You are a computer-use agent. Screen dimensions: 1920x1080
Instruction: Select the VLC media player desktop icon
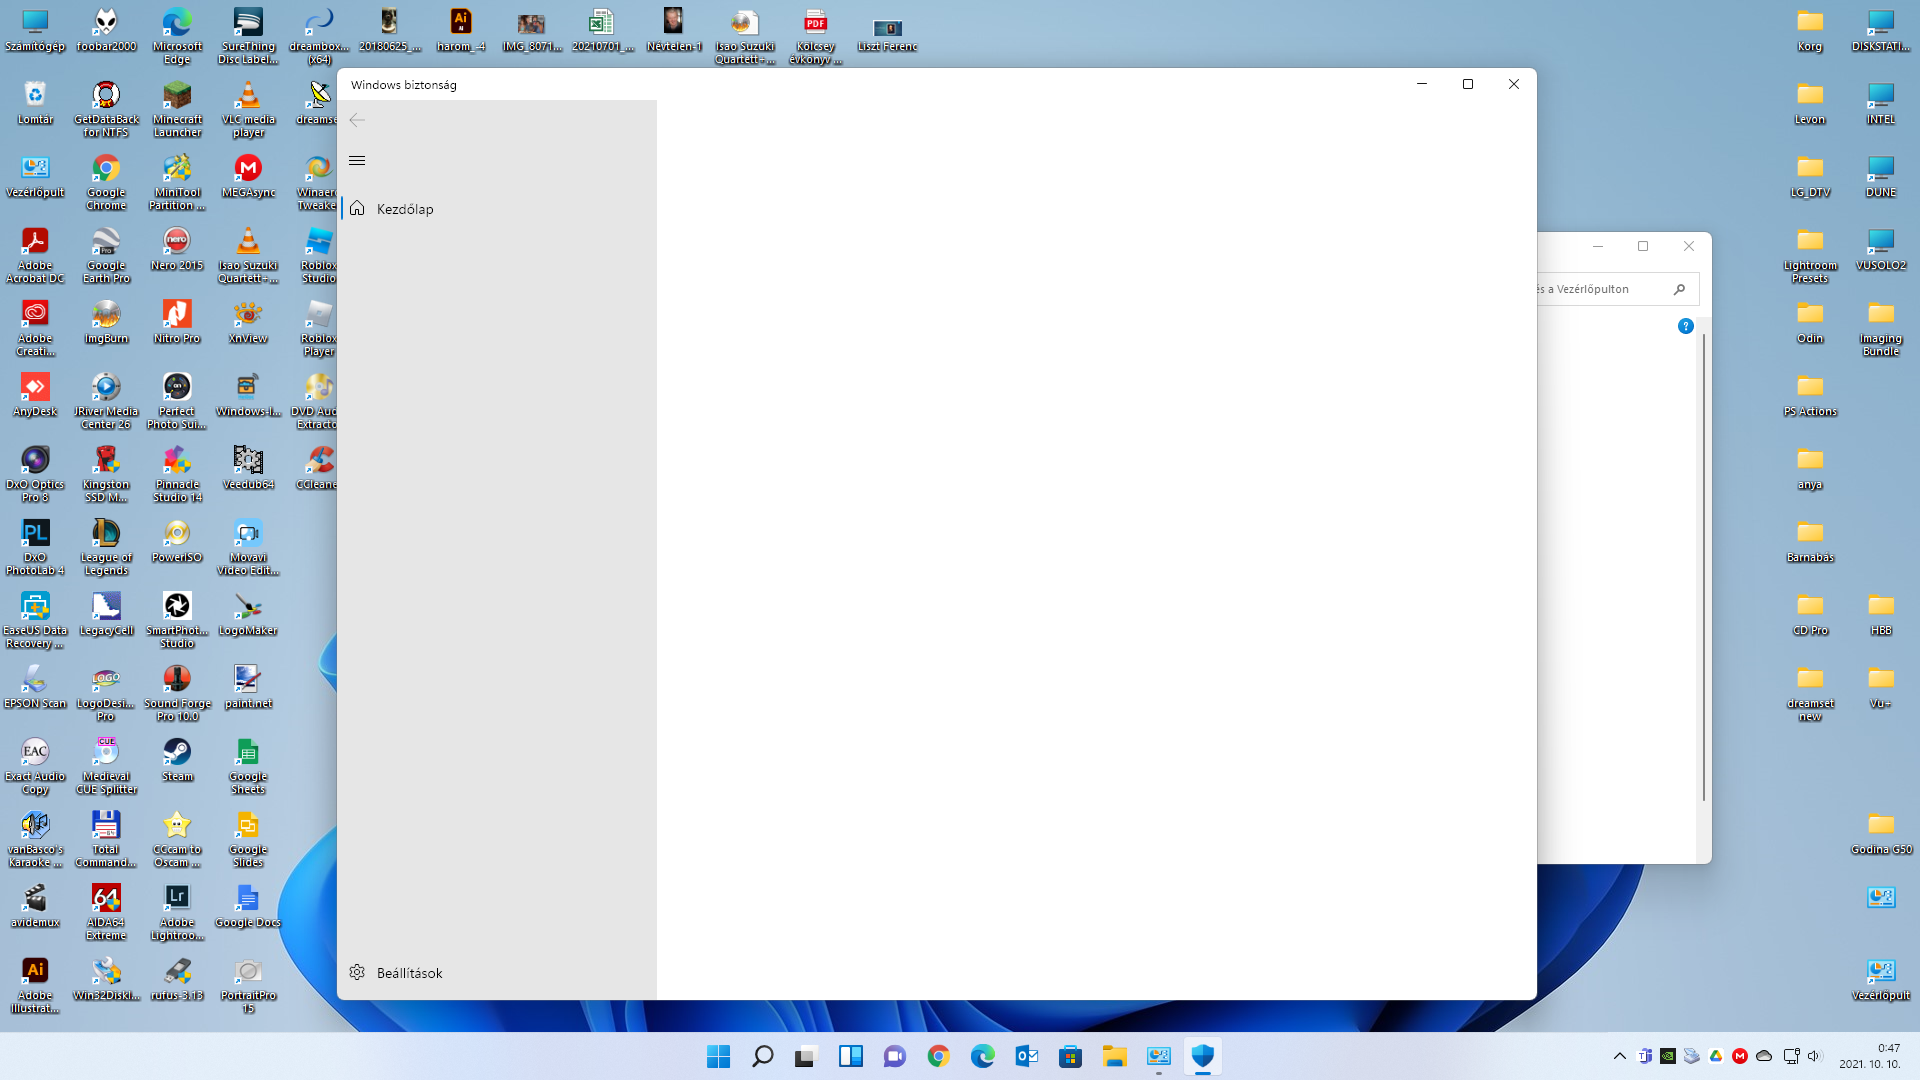(248, 110)
